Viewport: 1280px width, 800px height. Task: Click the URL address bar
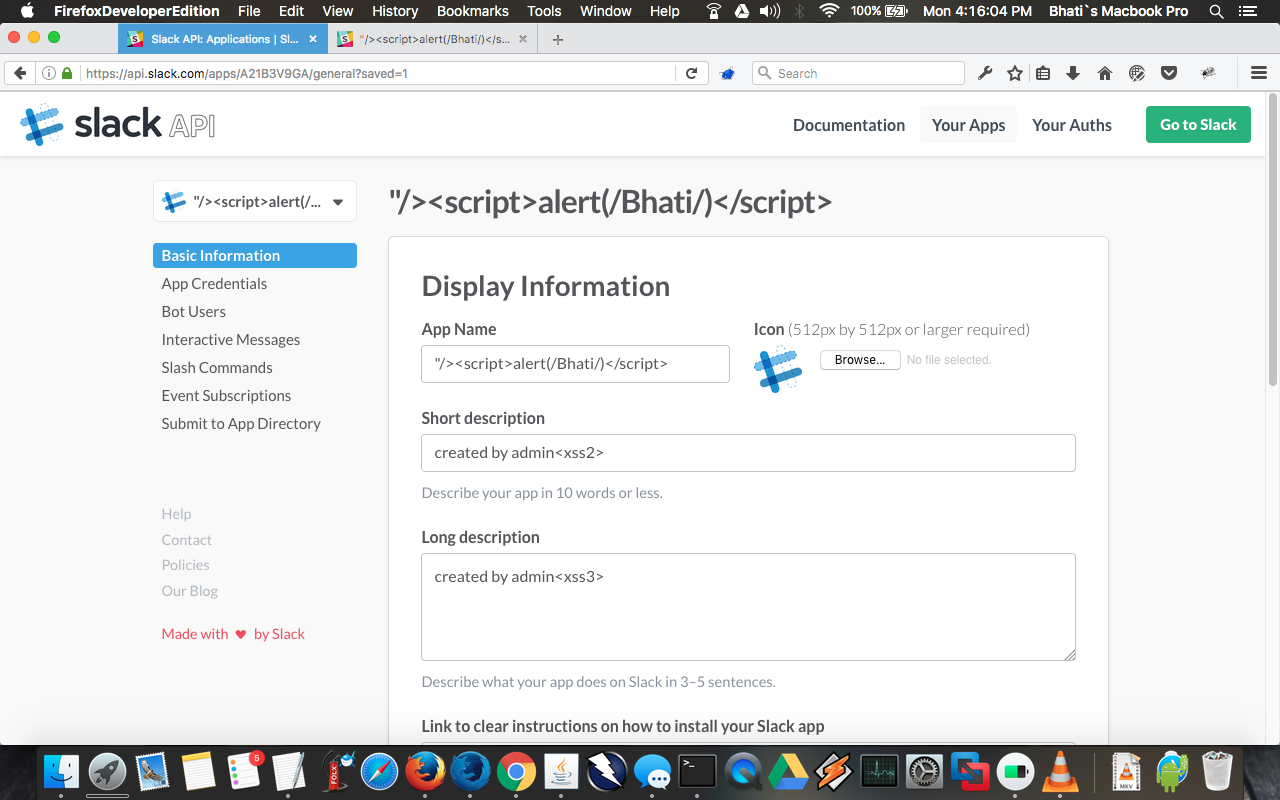(x=378, y=73)
